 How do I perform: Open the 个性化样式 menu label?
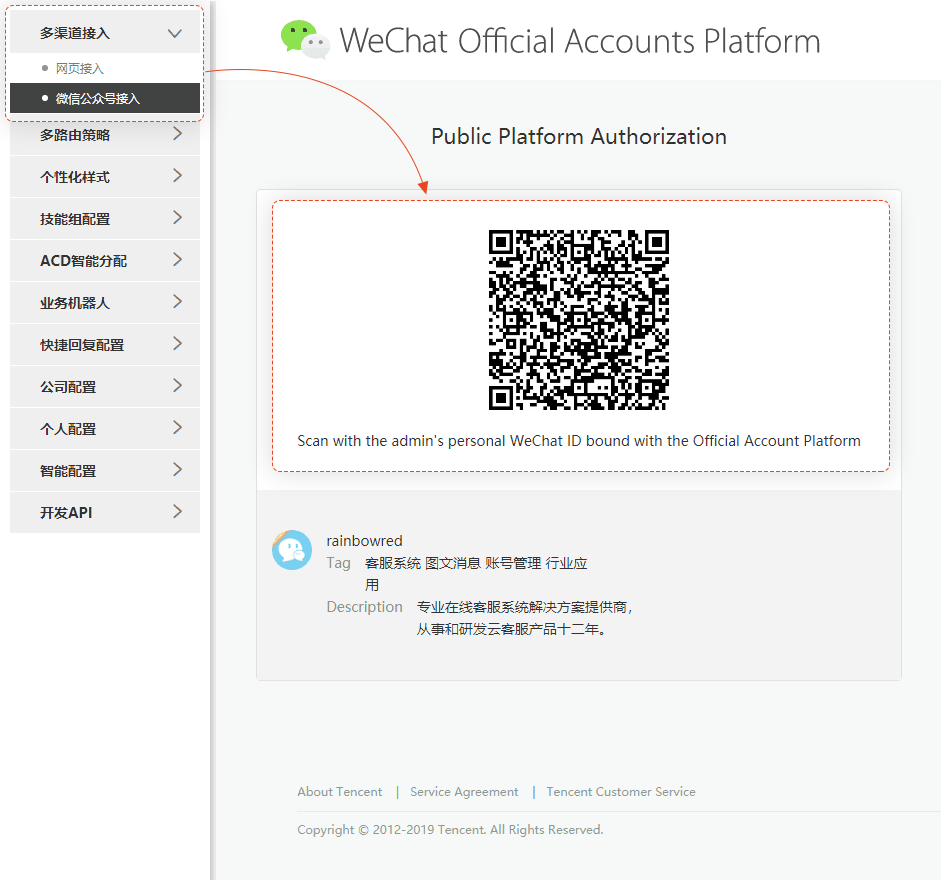[75, 177]
